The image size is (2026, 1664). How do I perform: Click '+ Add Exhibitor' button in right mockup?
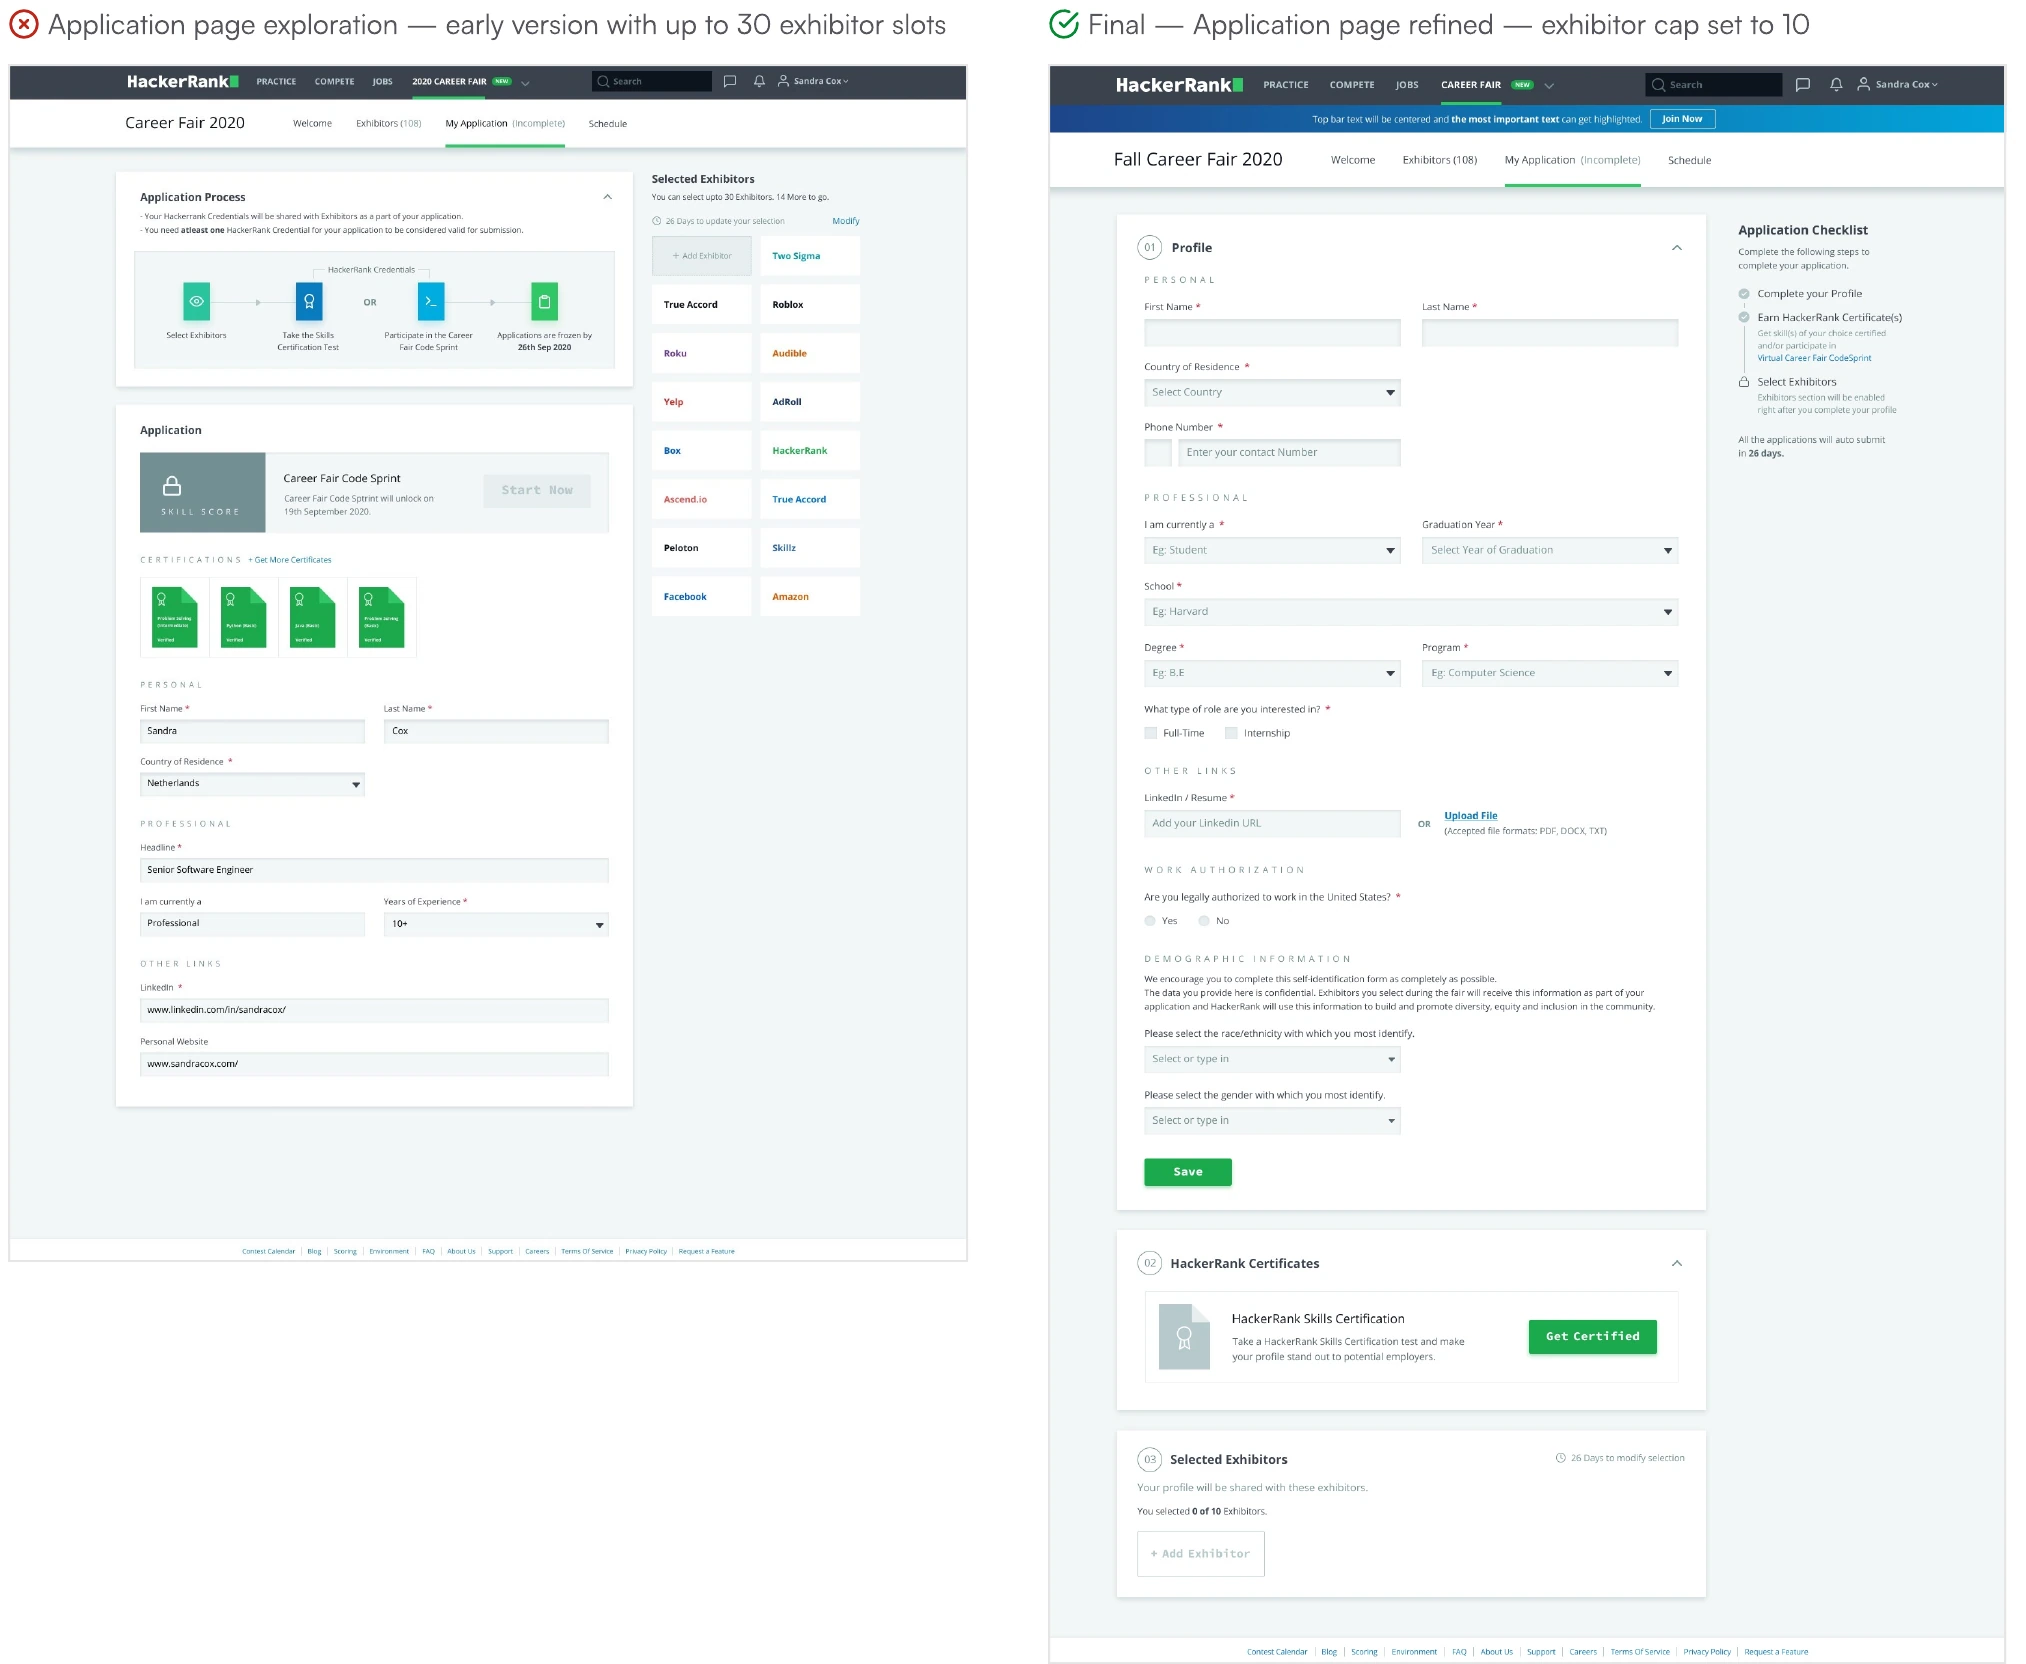(1201, 1554)
